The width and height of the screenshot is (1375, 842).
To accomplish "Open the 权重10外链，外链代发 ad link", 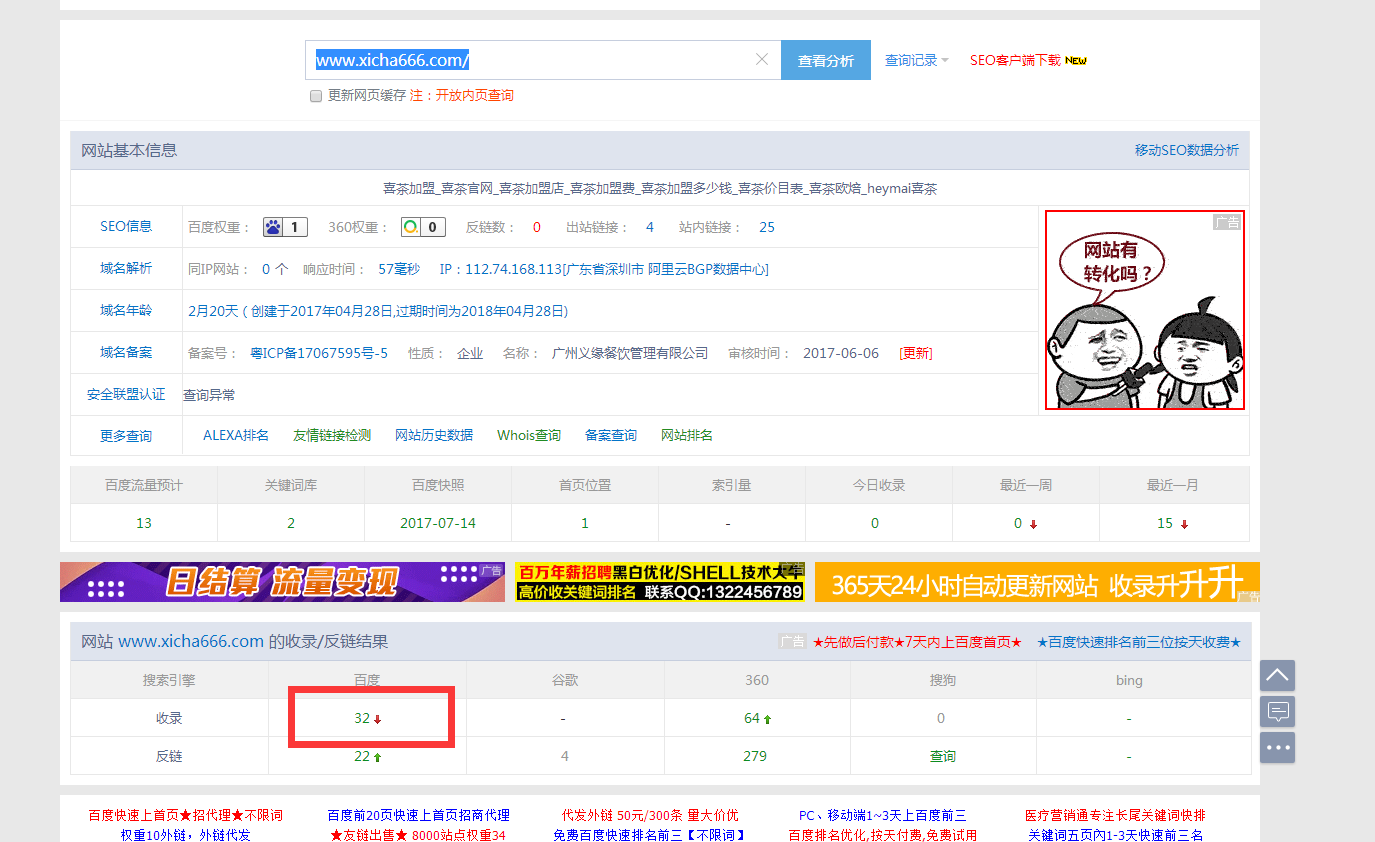I will [x=185, y=835].
